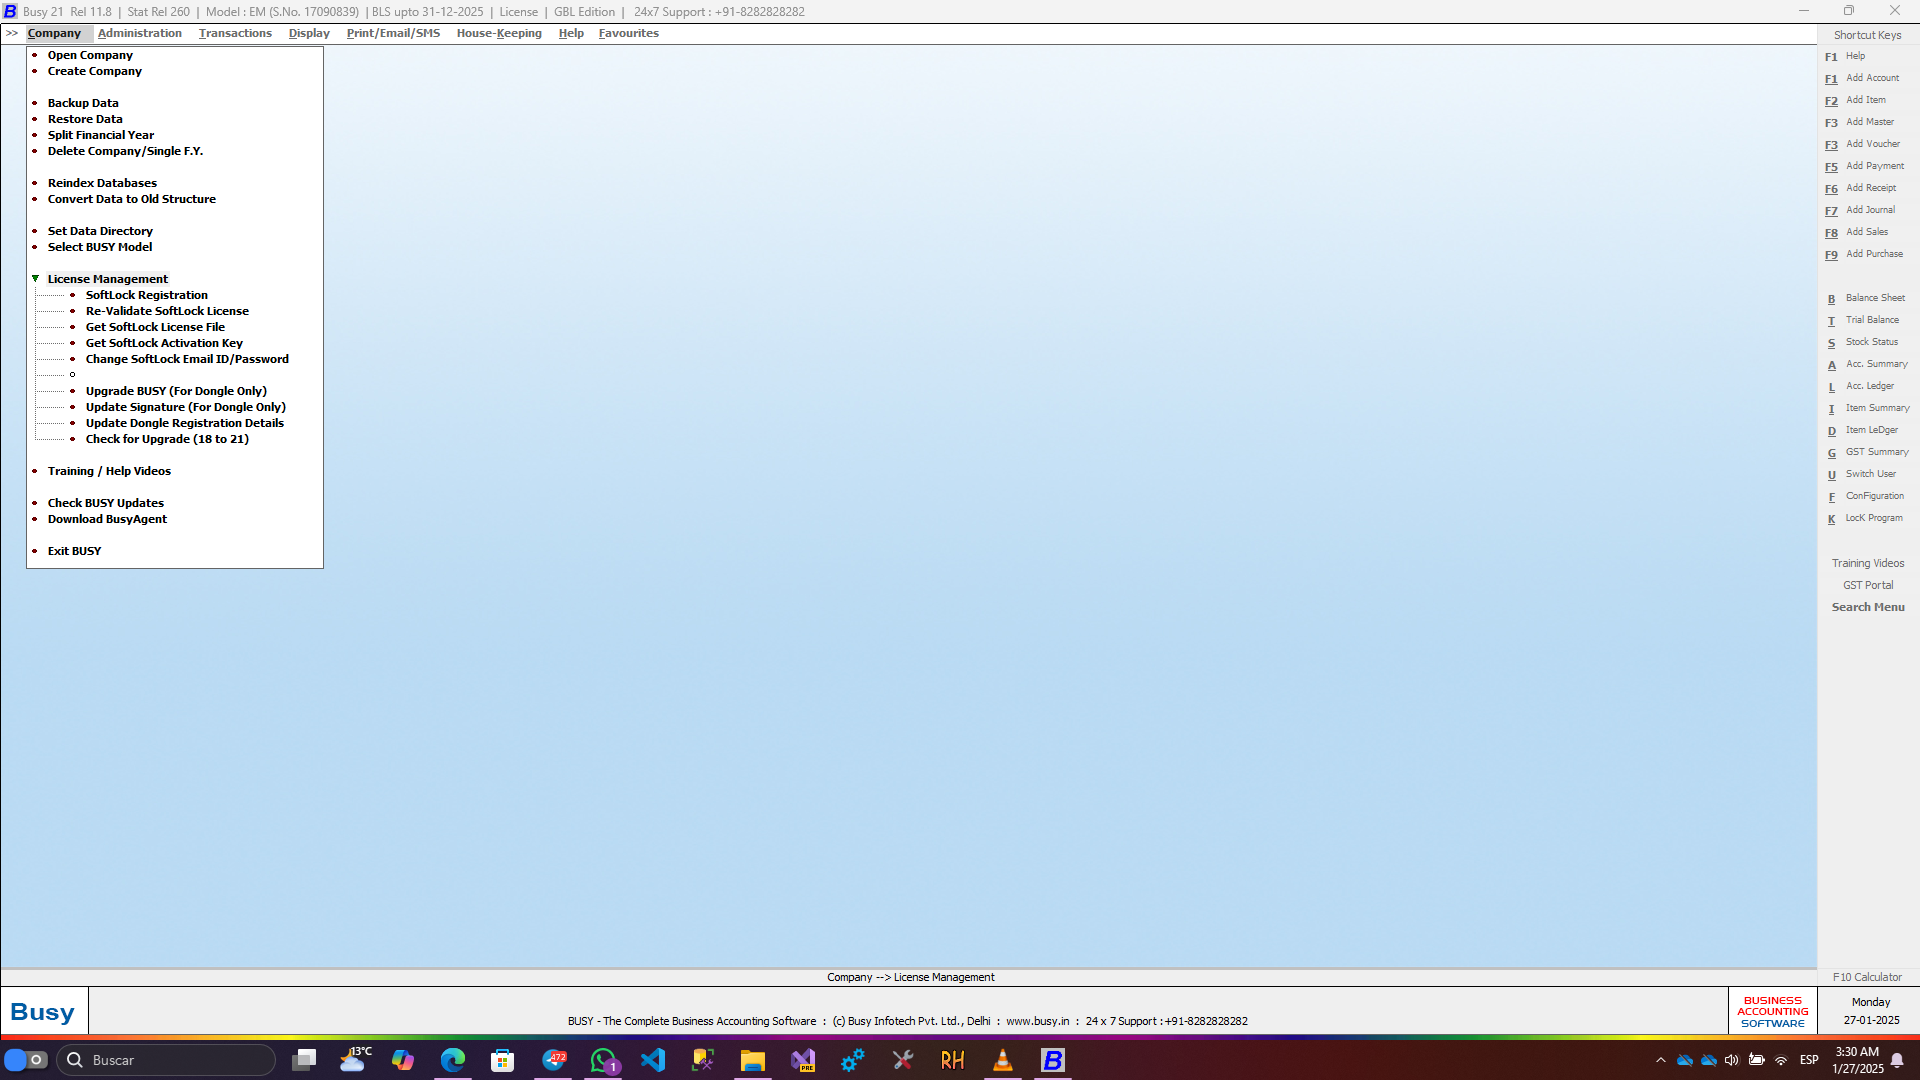The image size is (1920, 1080).
Task: Choose Restore Data option
Action: tap(85, 119)
